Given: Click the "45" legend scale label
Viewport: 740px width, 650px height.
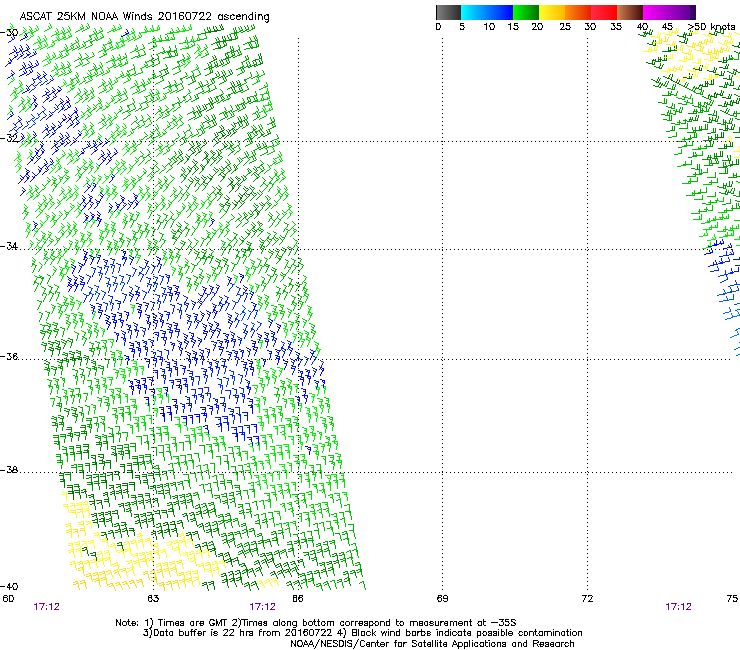Looking at the screenshot, I should click(x=667, y=27).
